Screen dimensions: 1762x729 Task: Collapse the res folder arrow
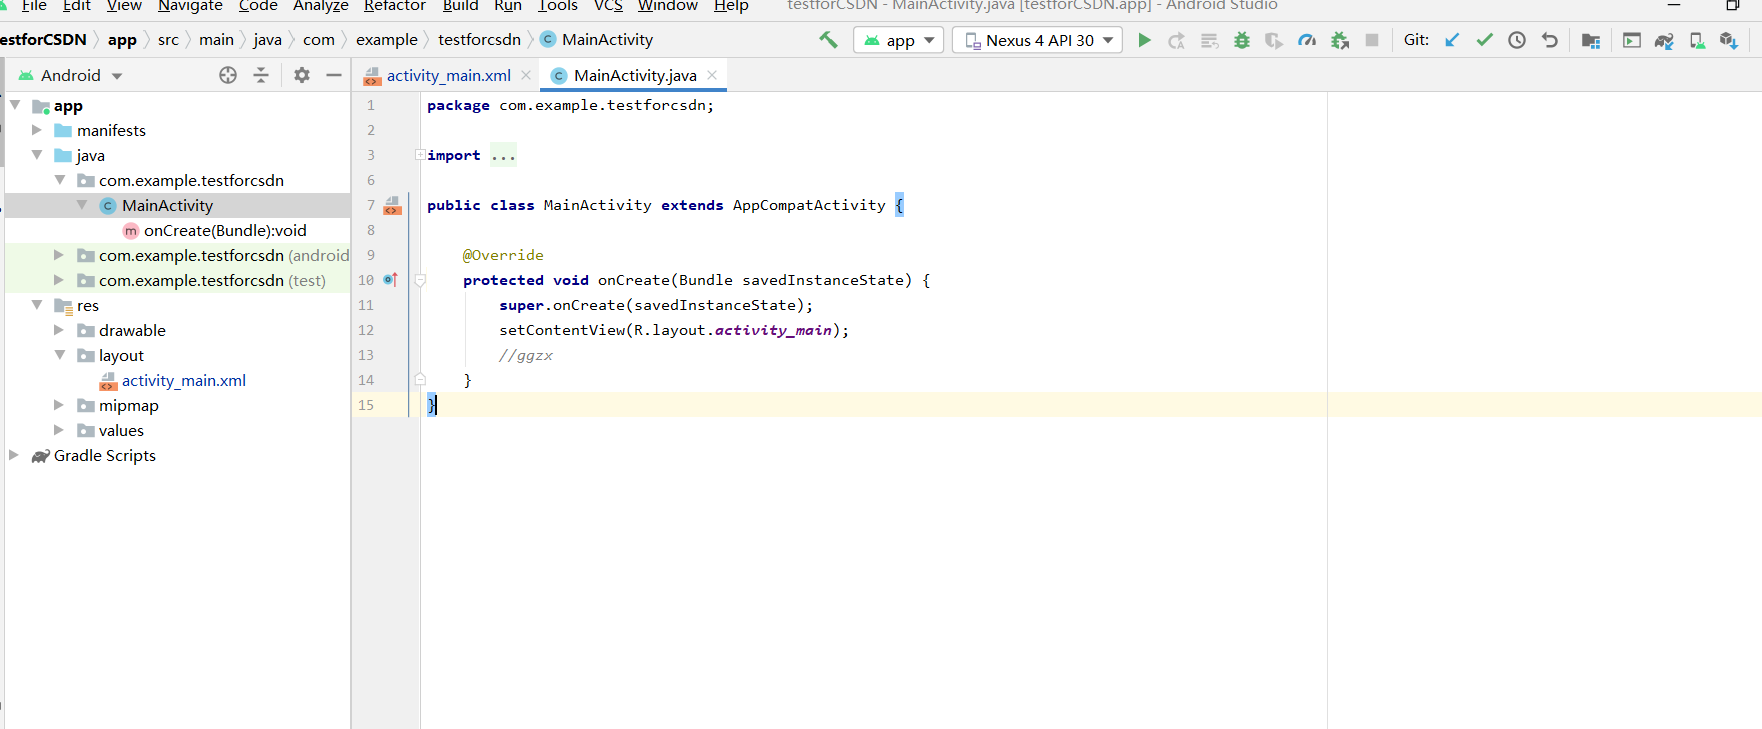pyautogui.click(x=37, y=305)
